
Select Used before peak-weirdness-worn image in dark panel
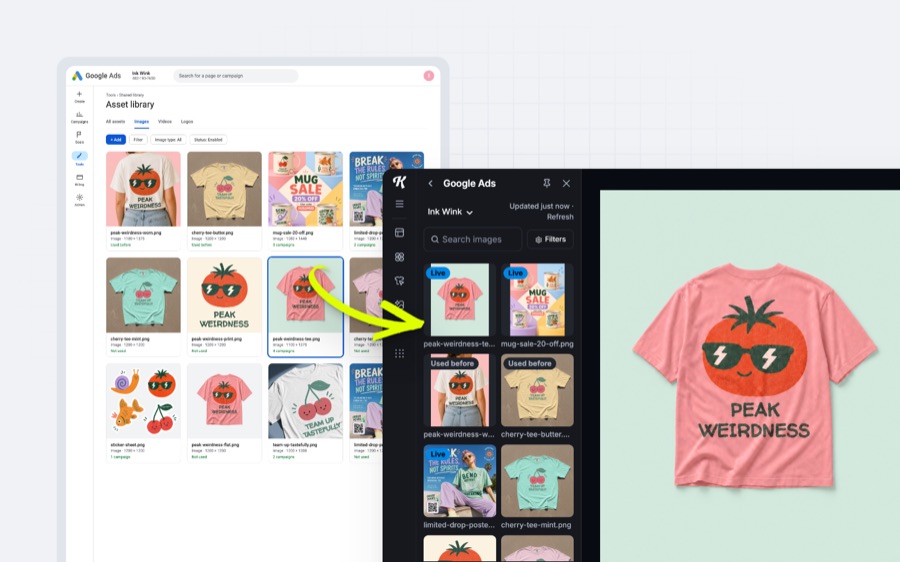pyautogui.click(x=460, y=390)
